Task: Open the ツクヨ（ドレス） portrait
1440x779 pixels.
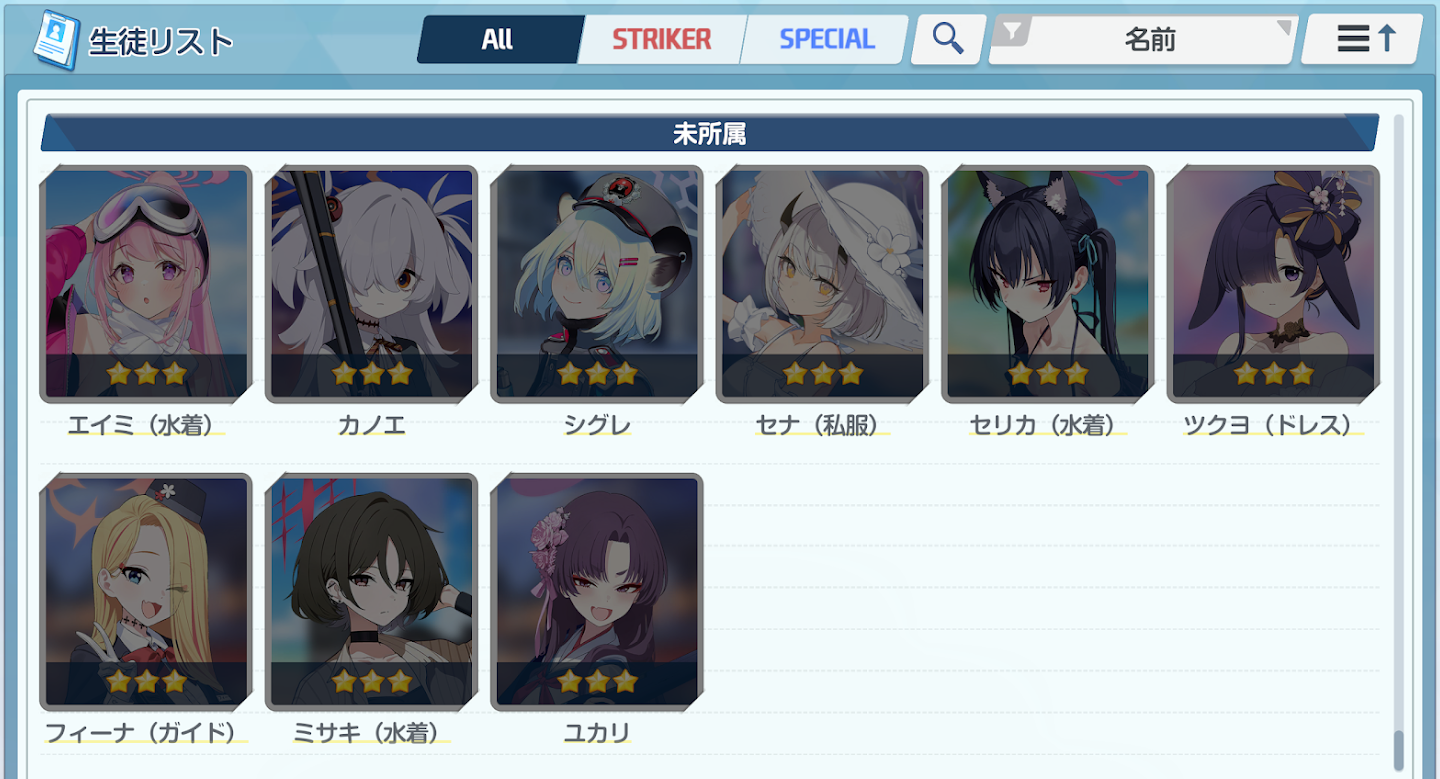Action: (x=1273, y=284)
